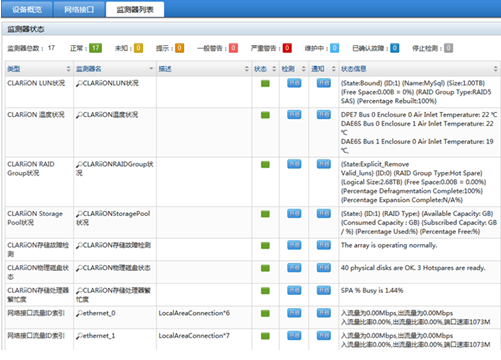The height and width of the screenshot is (360, 501).
Task: Click green status icon in RAID Group row
Action: (265, 165)
